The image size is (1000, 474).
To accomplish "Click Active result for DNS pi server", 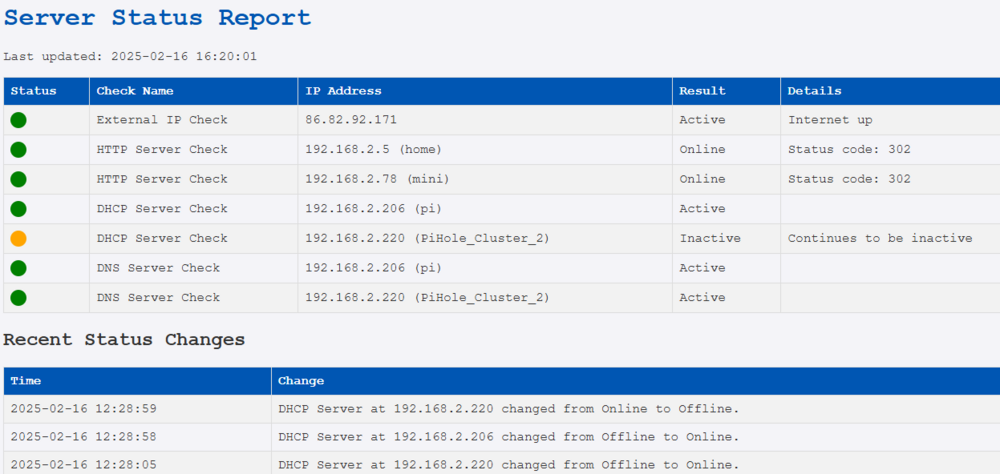I will 702,268.
